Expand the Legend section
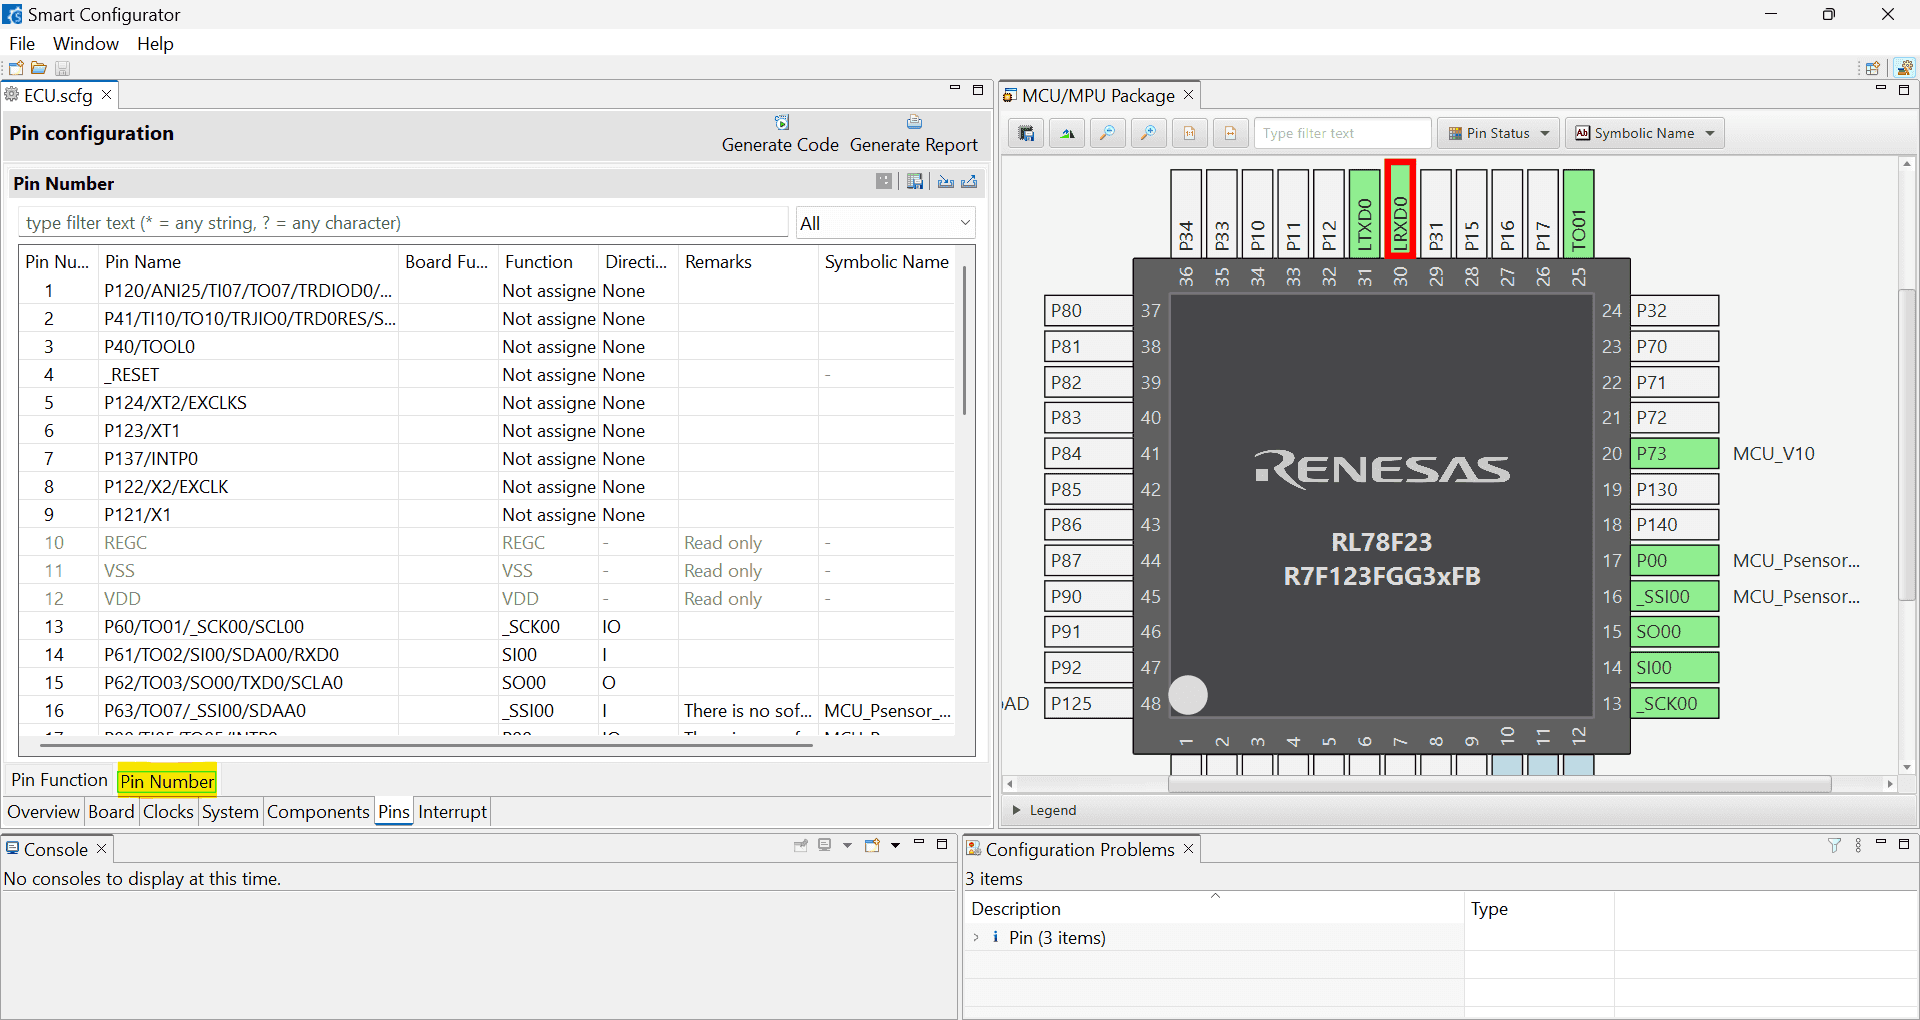This screenshot has width=1920, height=1020. point(1017,810)
